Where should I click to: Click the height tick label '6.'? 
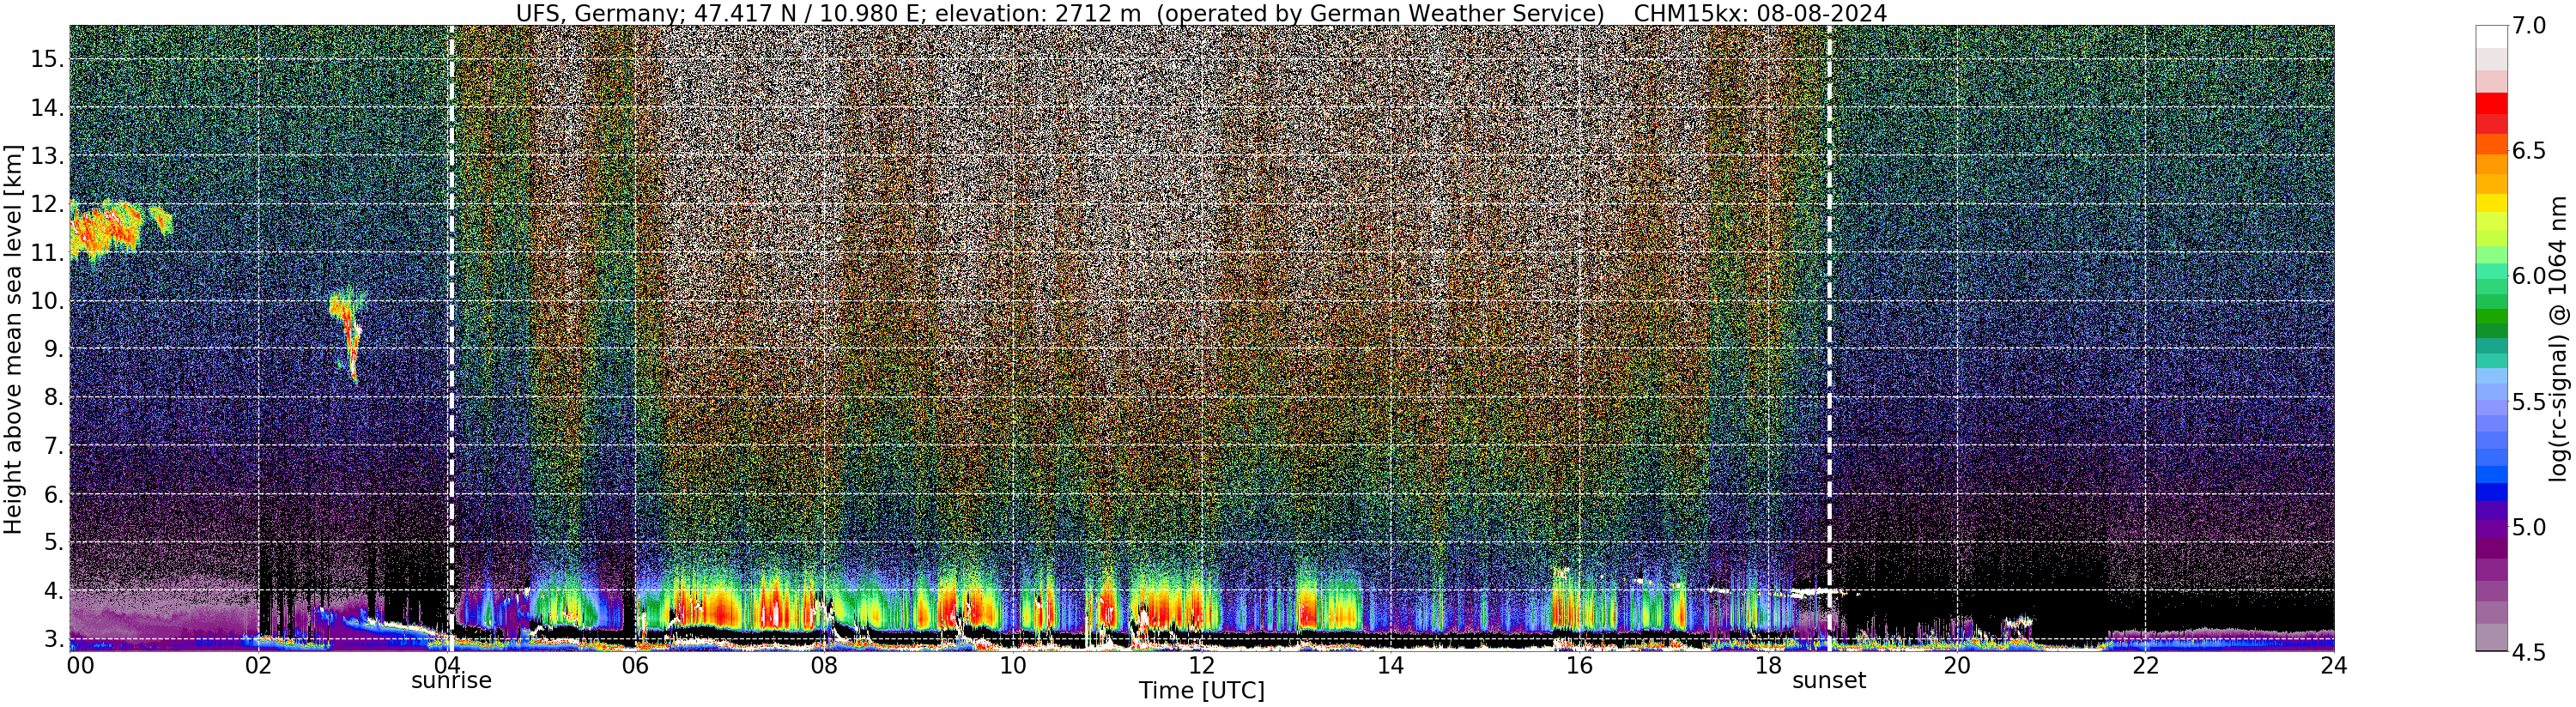tap(53, 495)
